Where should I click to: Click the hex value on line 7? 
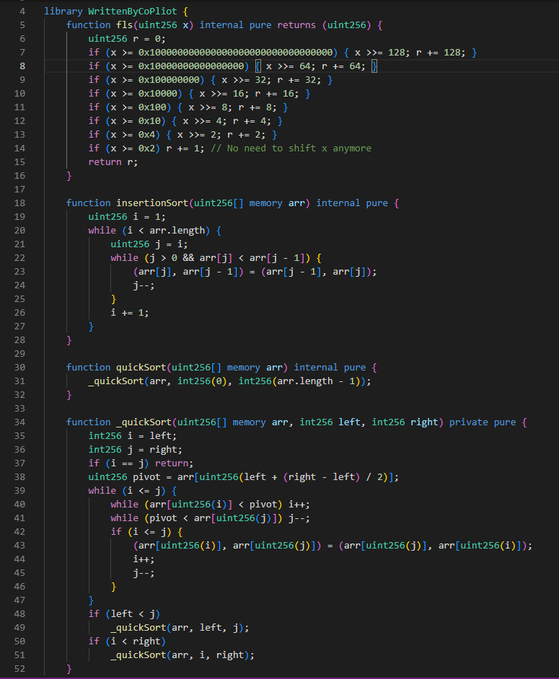235,52
